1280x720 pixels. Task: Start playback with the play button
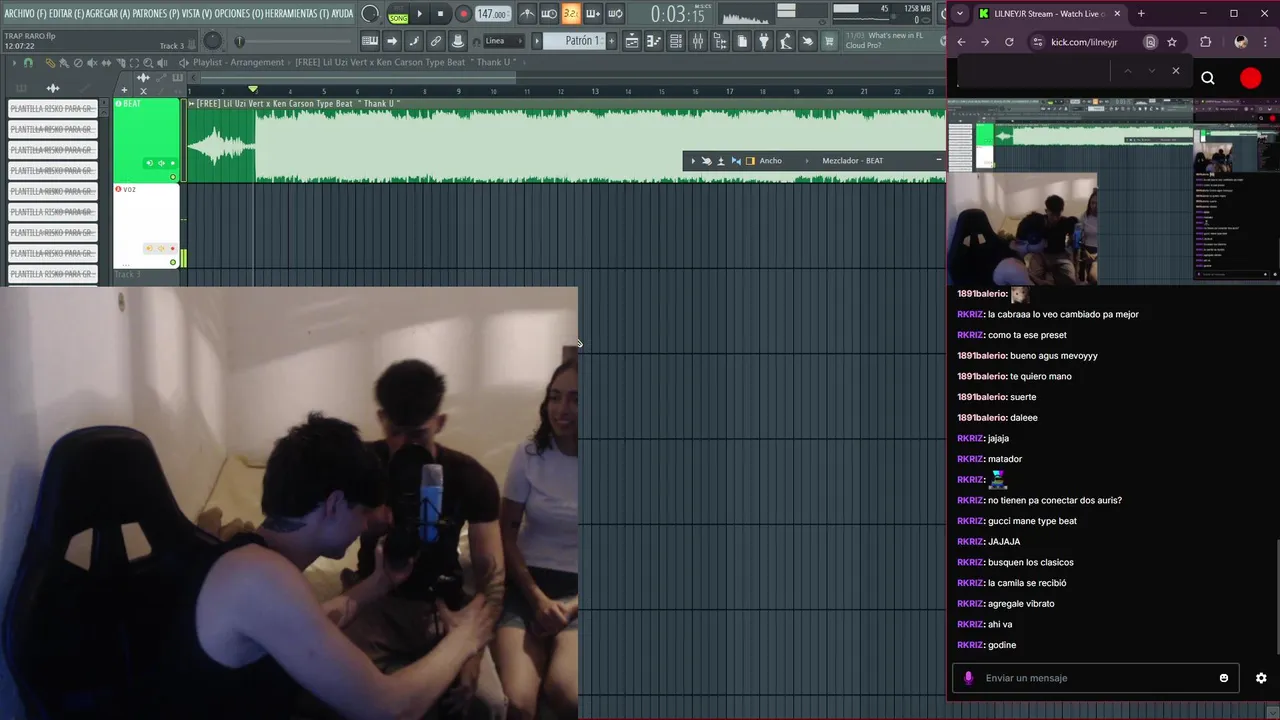coord(419,14)
